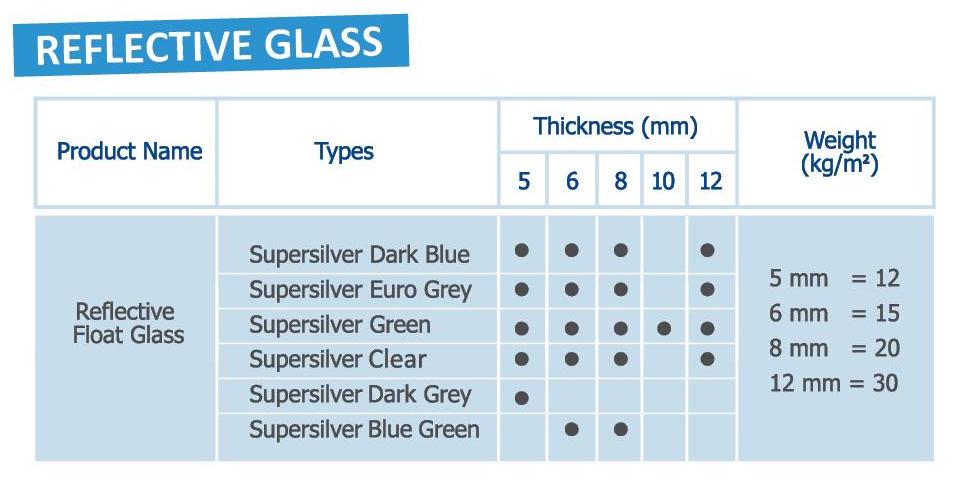968x490 pixels.
Task: Select the "12 mm = 30" weight entry
Action: [834, 382]
